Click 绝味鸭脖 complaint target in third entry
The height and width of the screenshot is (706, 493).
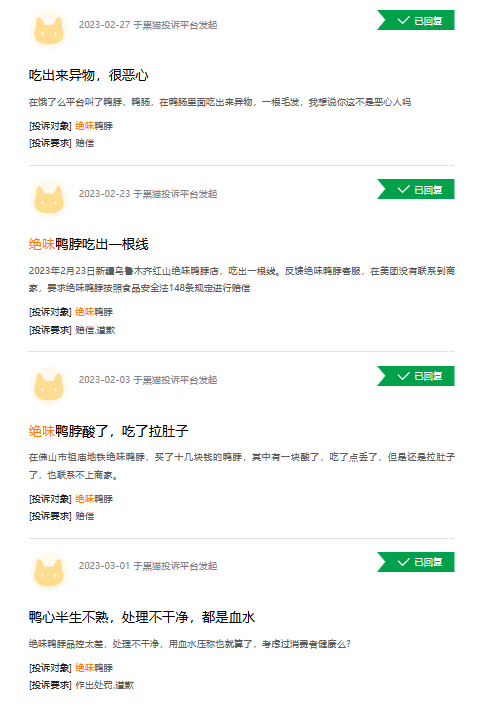coord(94,499)
